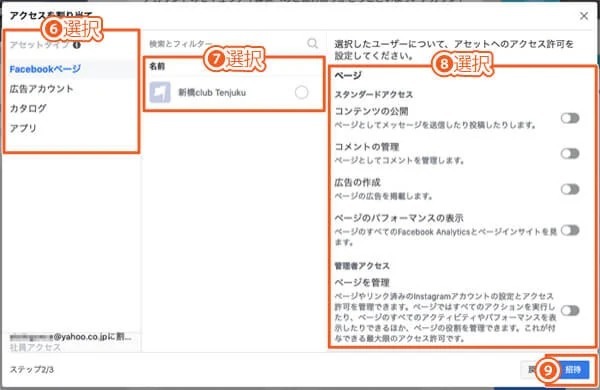
Task: Select the アプリ asset type
Action: click(23, 128)
